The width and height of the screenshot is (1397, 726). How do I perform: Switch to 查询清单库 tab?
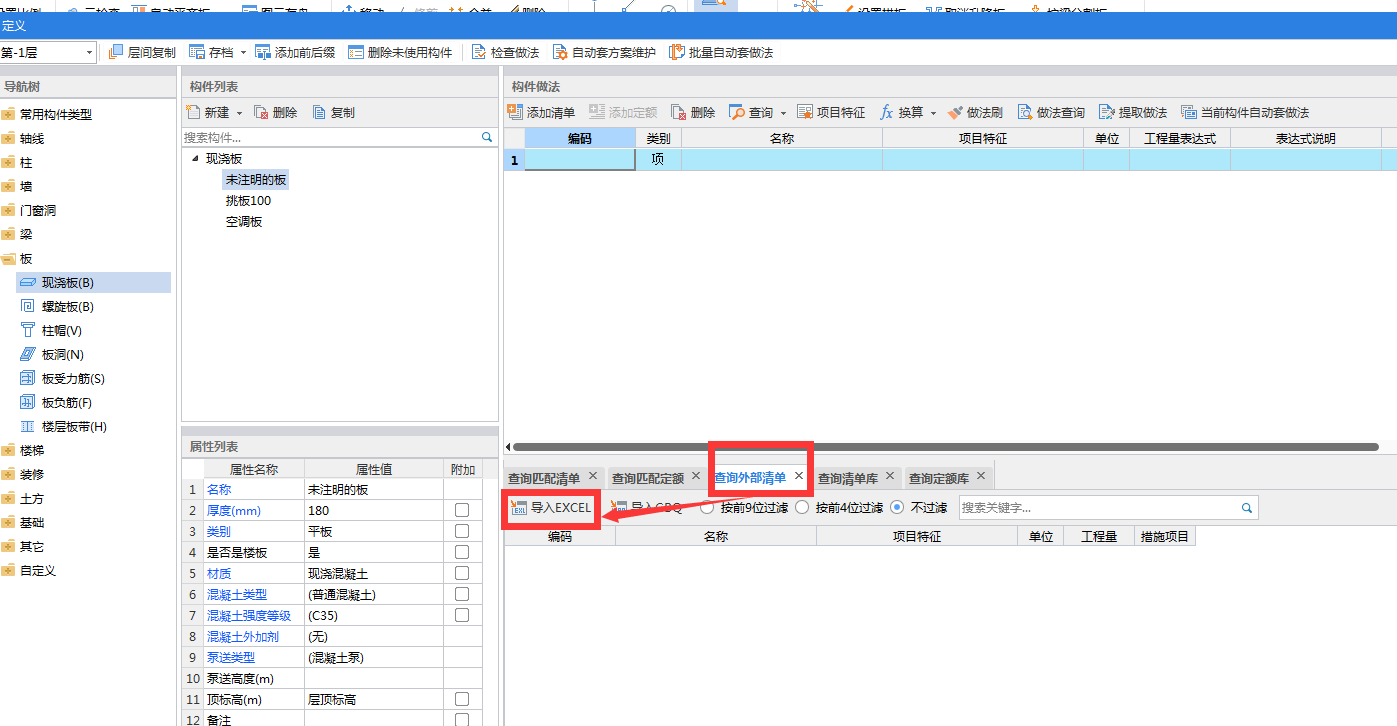coord(848,478)
